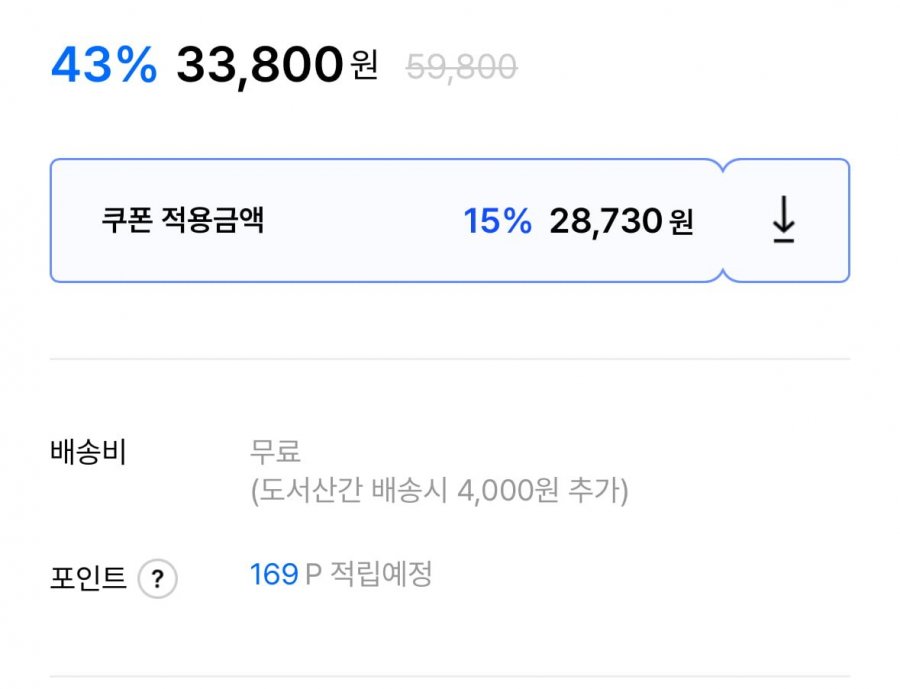The width and height of the screenshot is (900, 689).
Task: Click the 배송비 label
Action: pyautogui.click(x=89, y=452)
